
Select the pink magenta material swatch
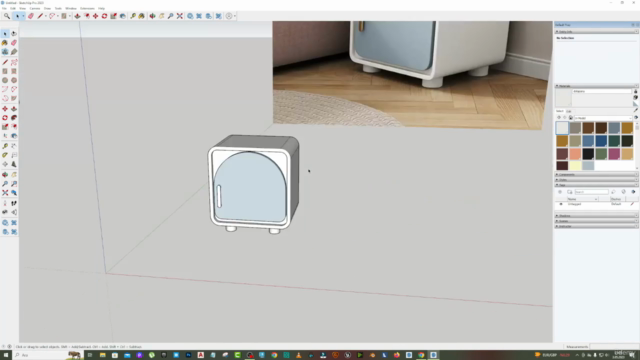pyautogui.click(x=614, y=154)
